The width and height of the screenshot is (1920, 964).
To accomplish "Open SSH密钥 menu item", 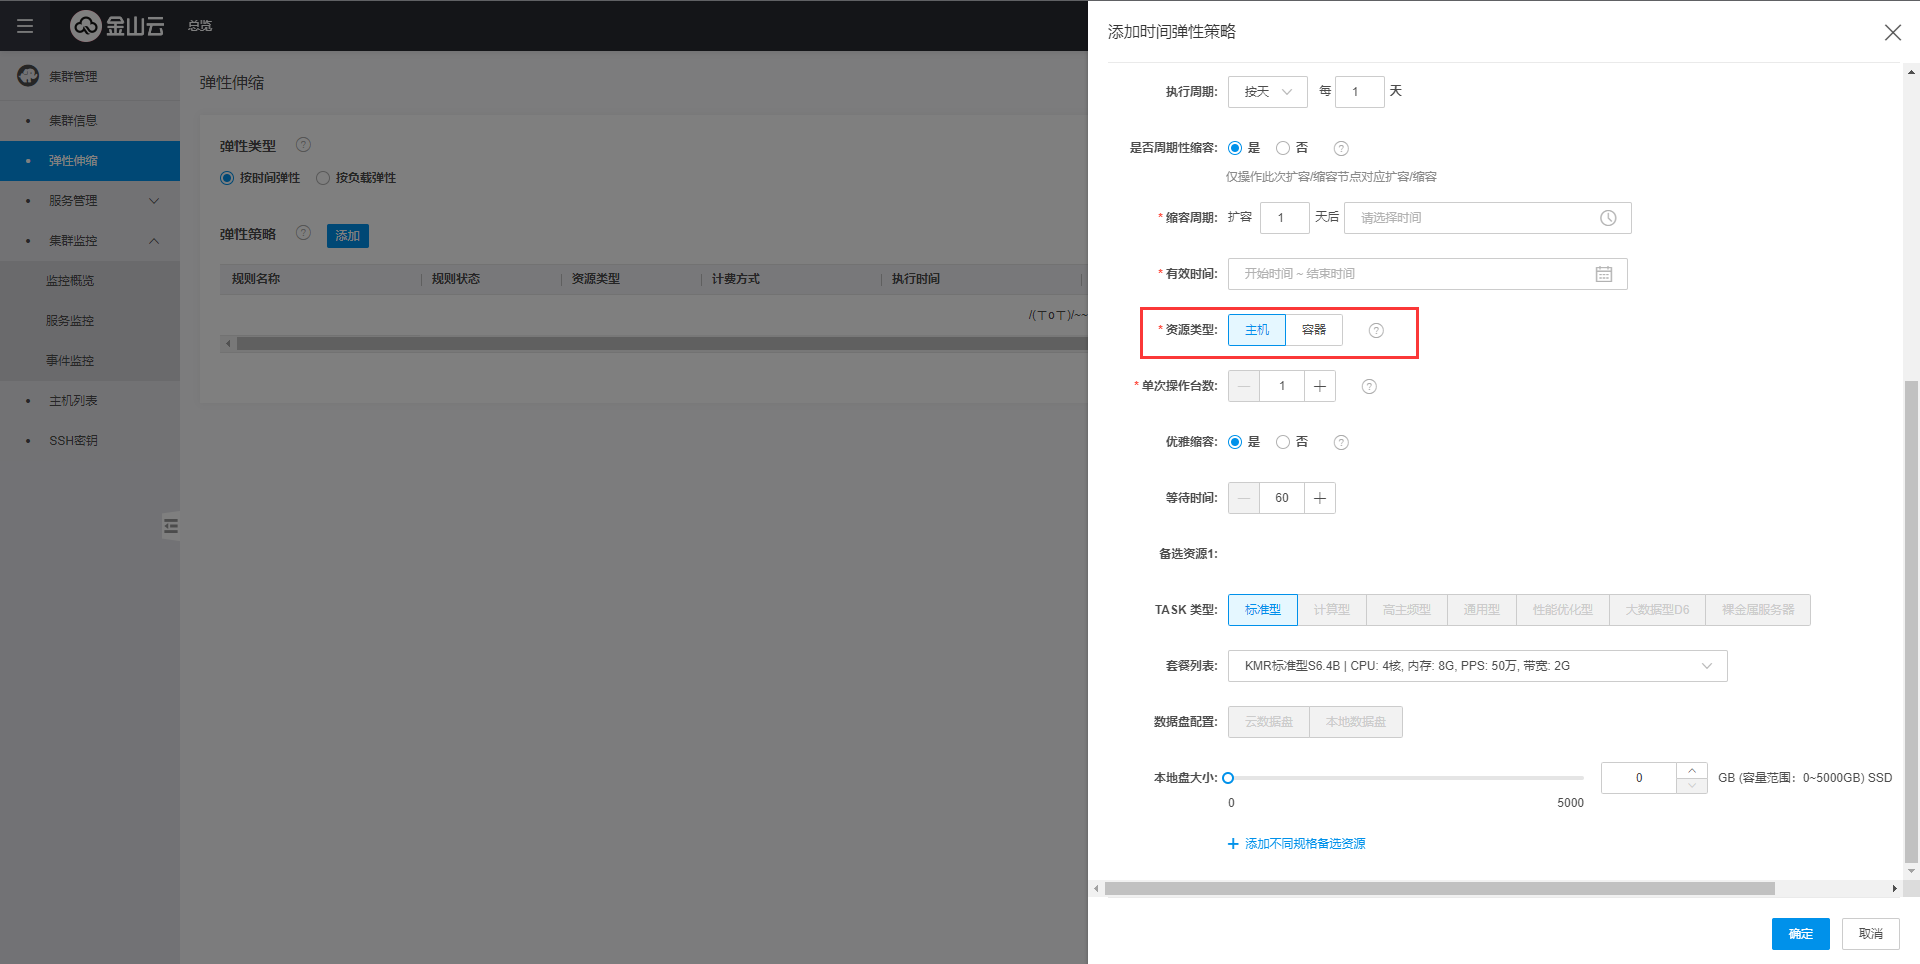I will pyautogui.click(x=90, y=441).
